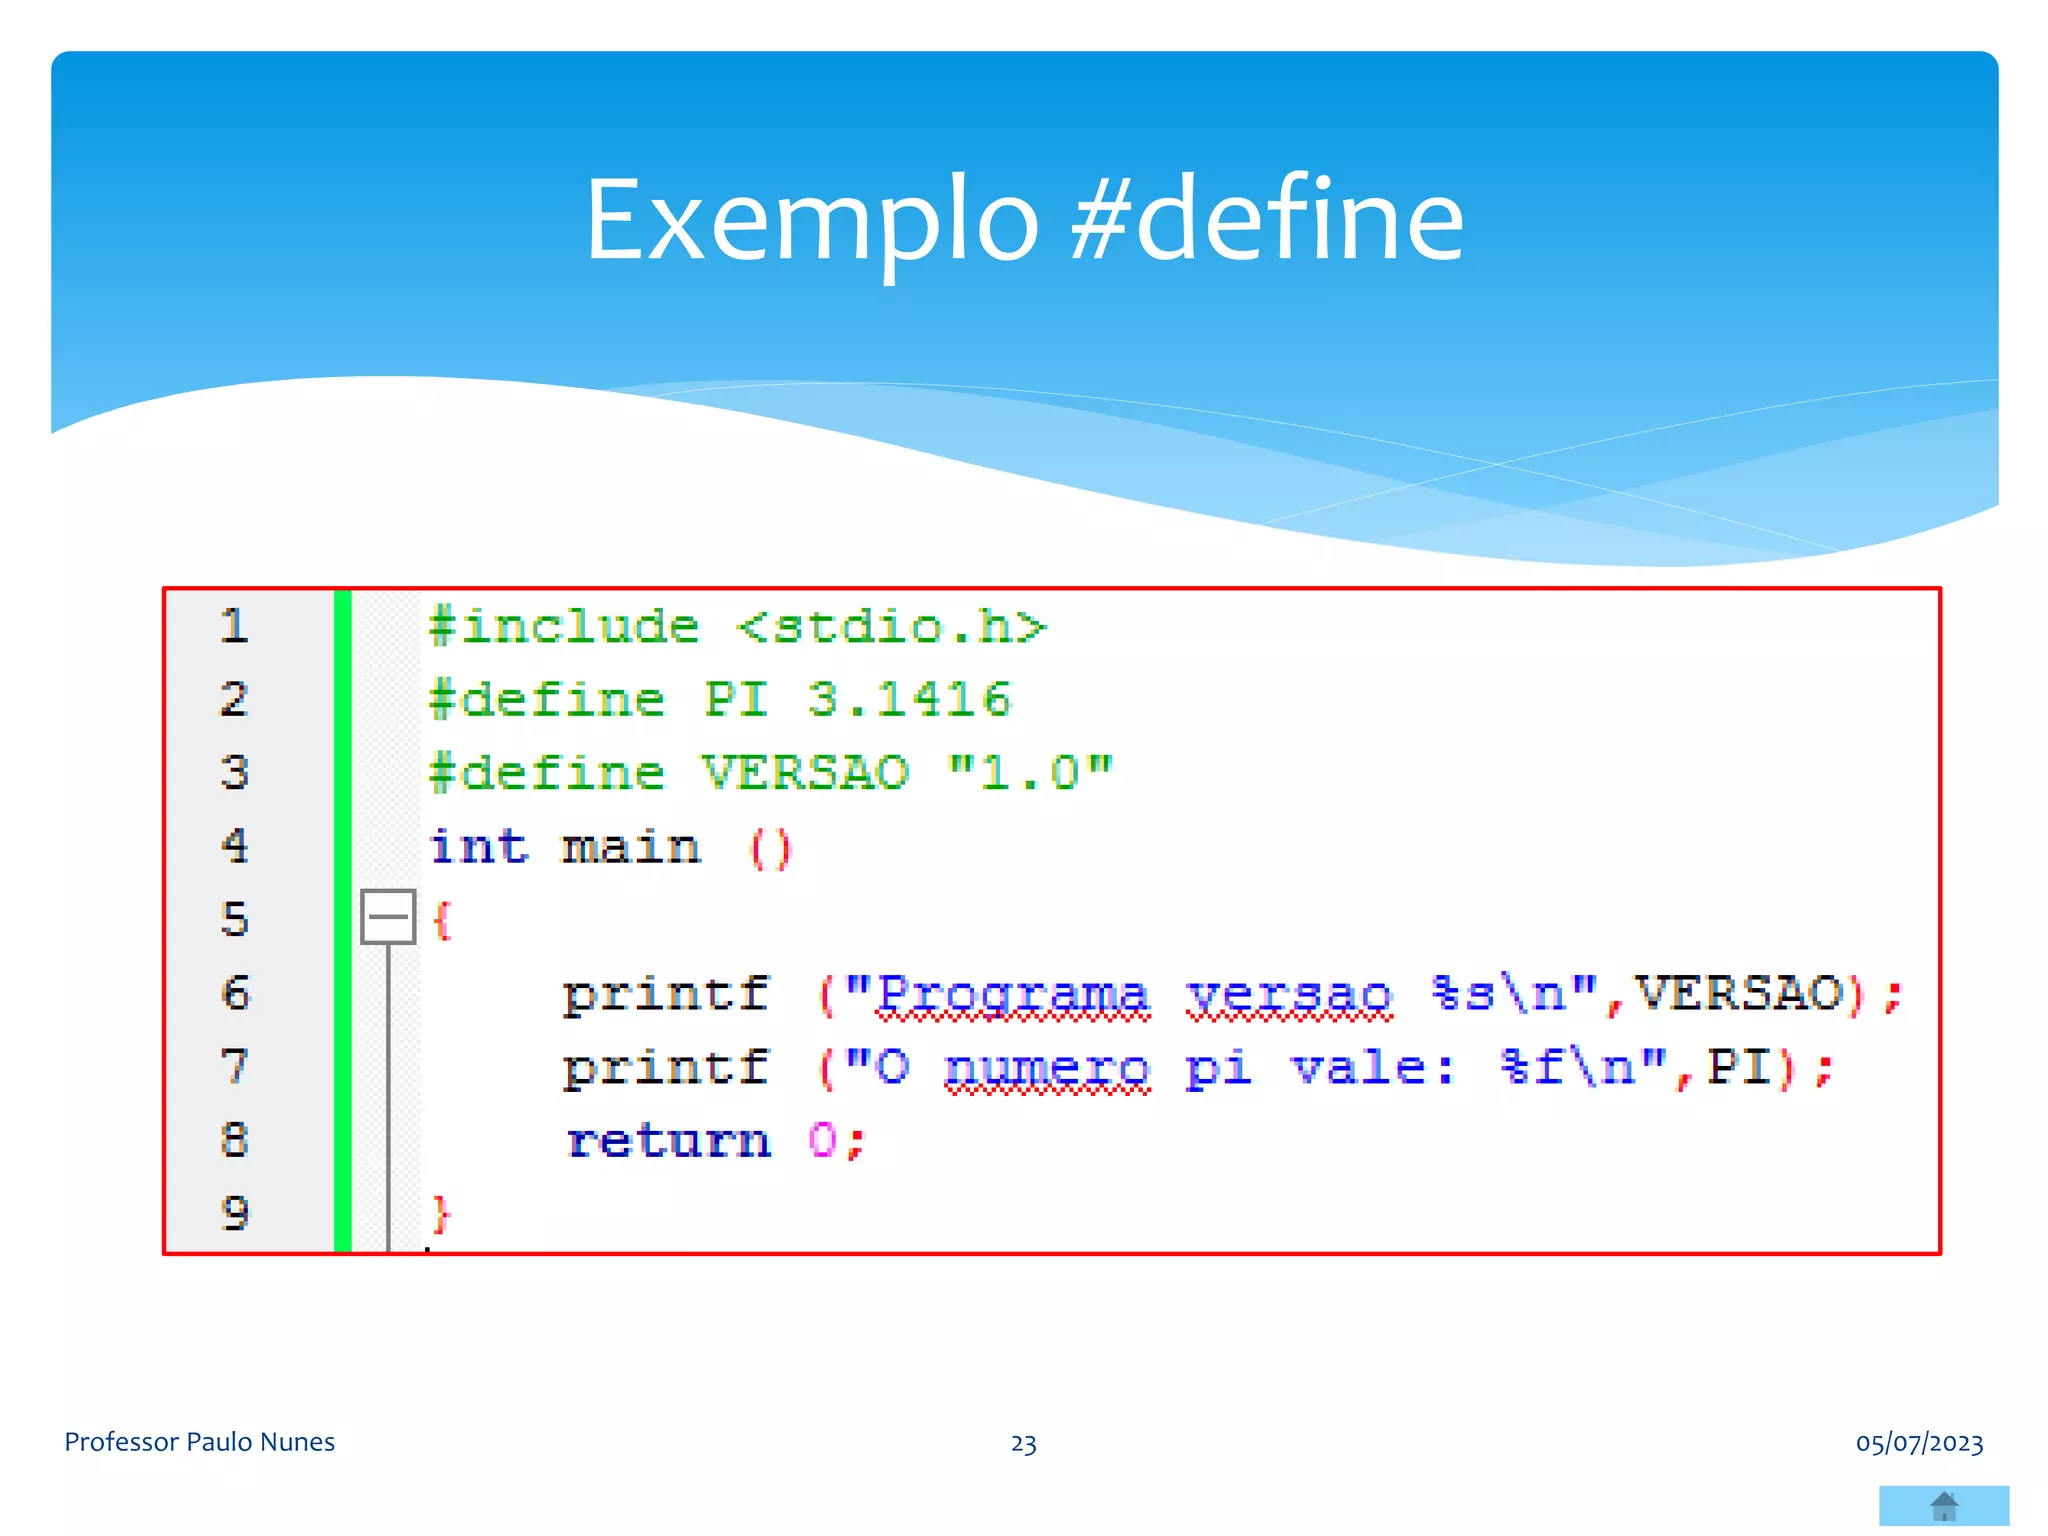Select the '#define VERSAO "1.0"' line
The width and height of the screenshot is (2048, 1536).
pyautogui.click(x=770, y=773)
